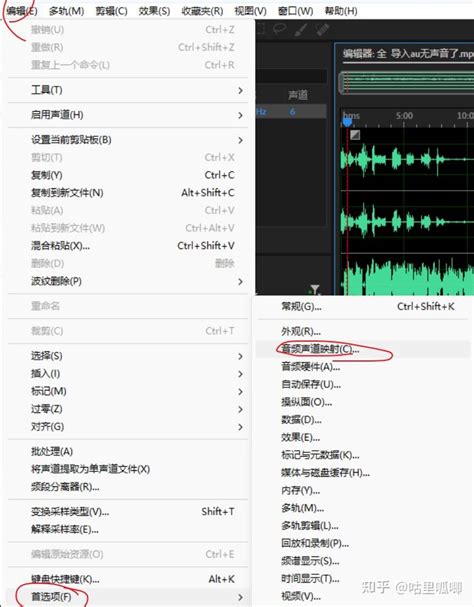Open 多轨剪辑(L)... preferences

pos(362,526)
